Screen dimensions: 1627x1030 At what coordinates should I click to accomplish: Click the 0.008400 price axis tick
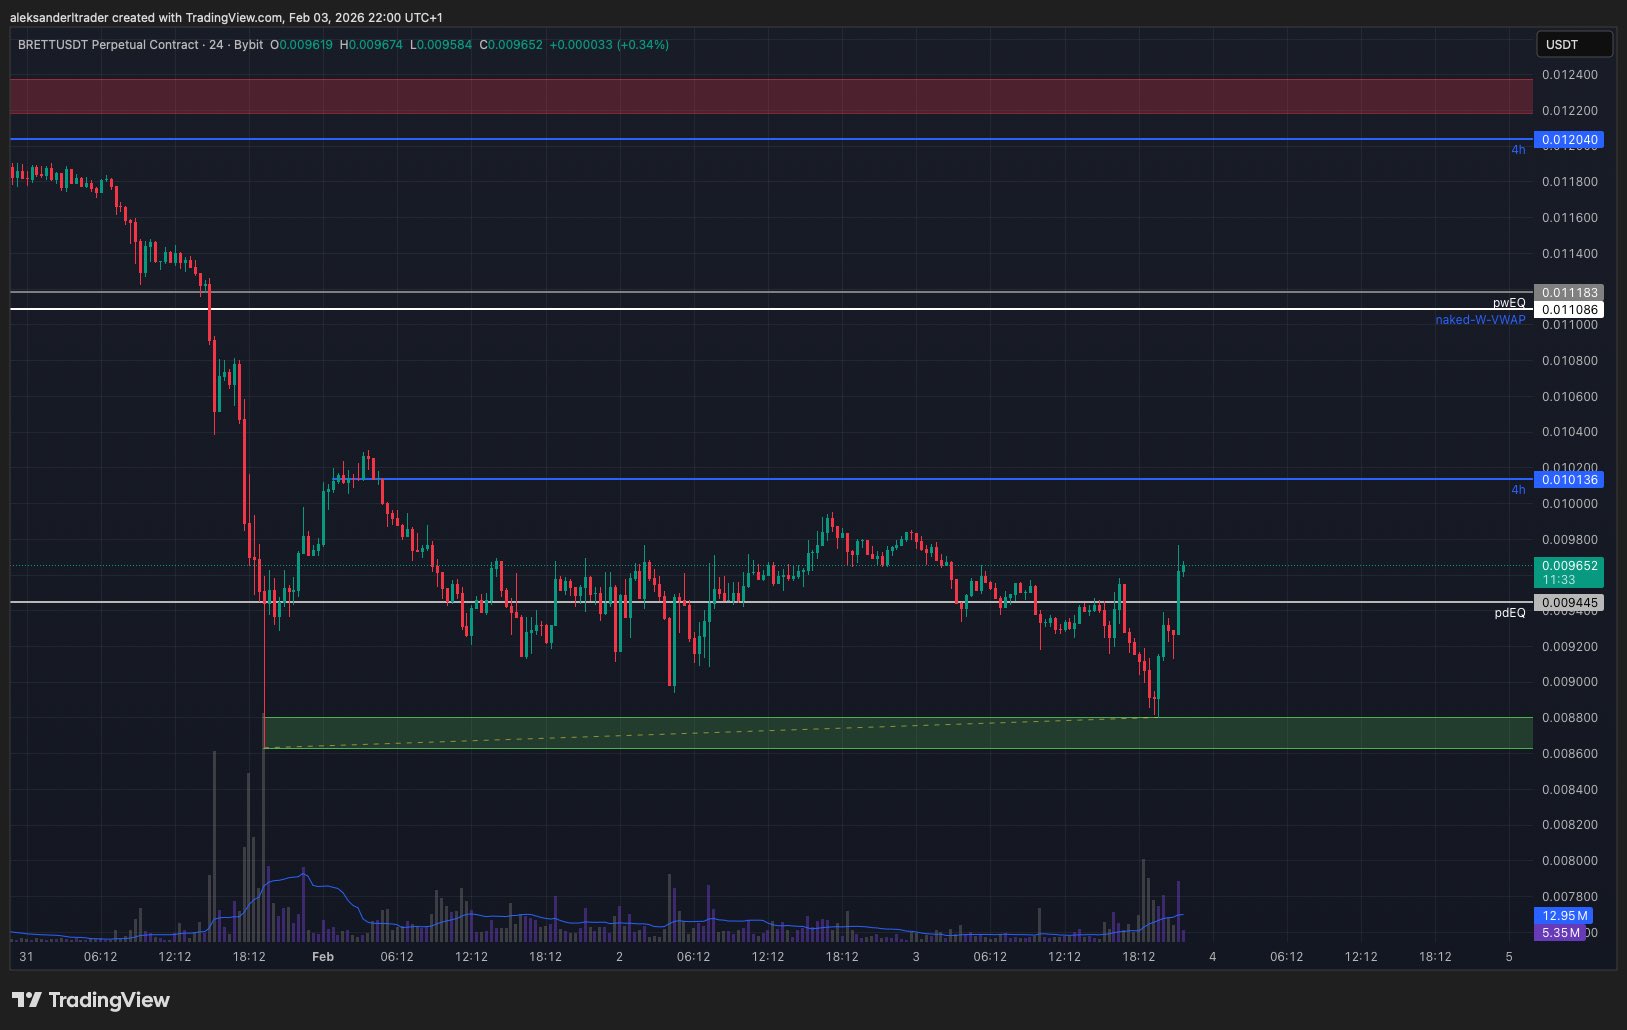(x=1569, y=790)
